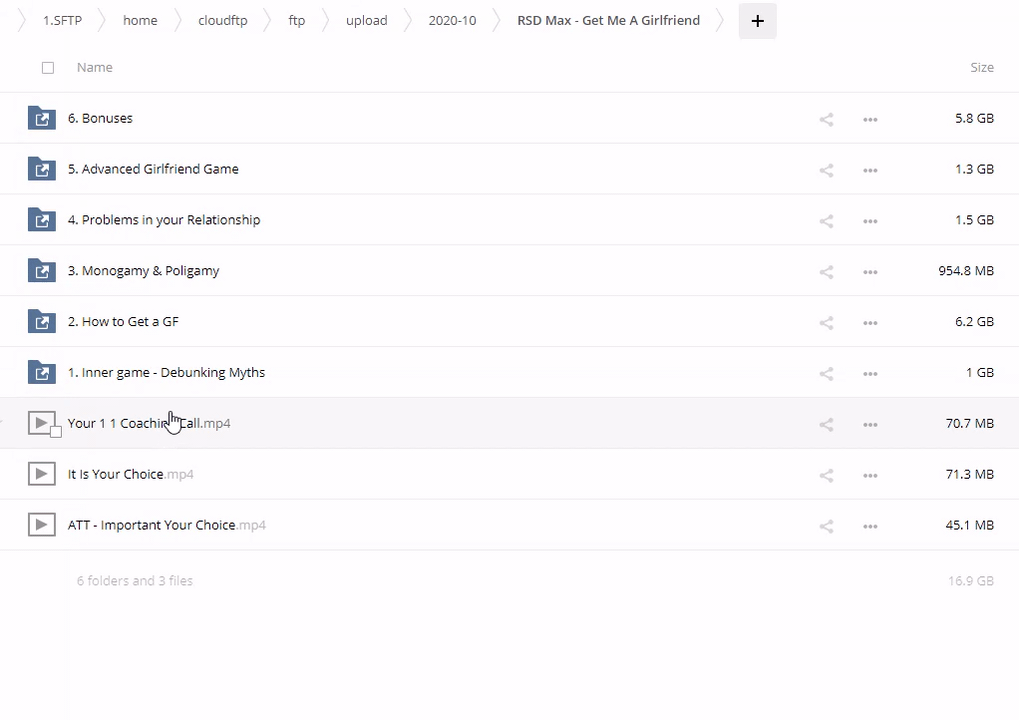Share the Your 1 1 Coaching Call.mp4 file
1019x720 pixels.
(x=826, y=424)
